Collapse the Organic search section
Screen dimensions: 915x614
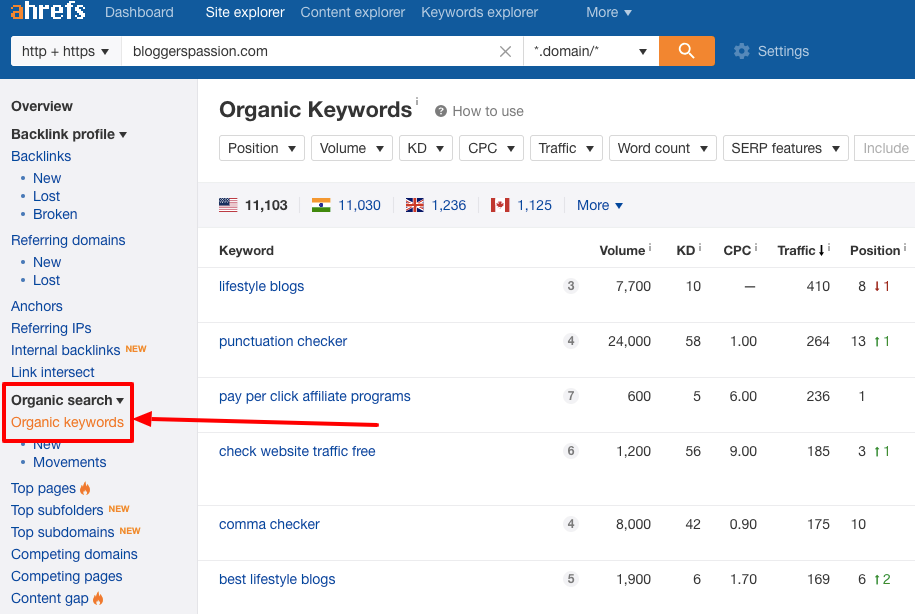(x=68, y=400)
